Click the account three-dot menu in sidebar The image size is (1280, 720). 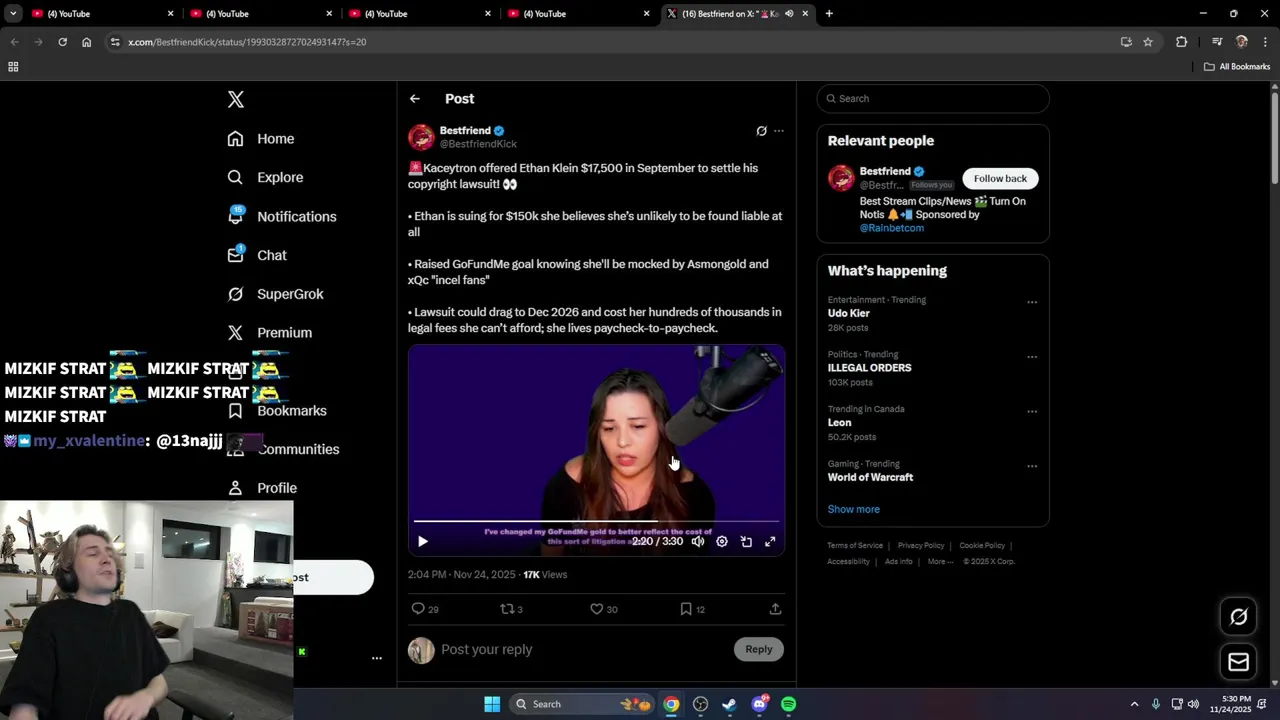[377, 658]
